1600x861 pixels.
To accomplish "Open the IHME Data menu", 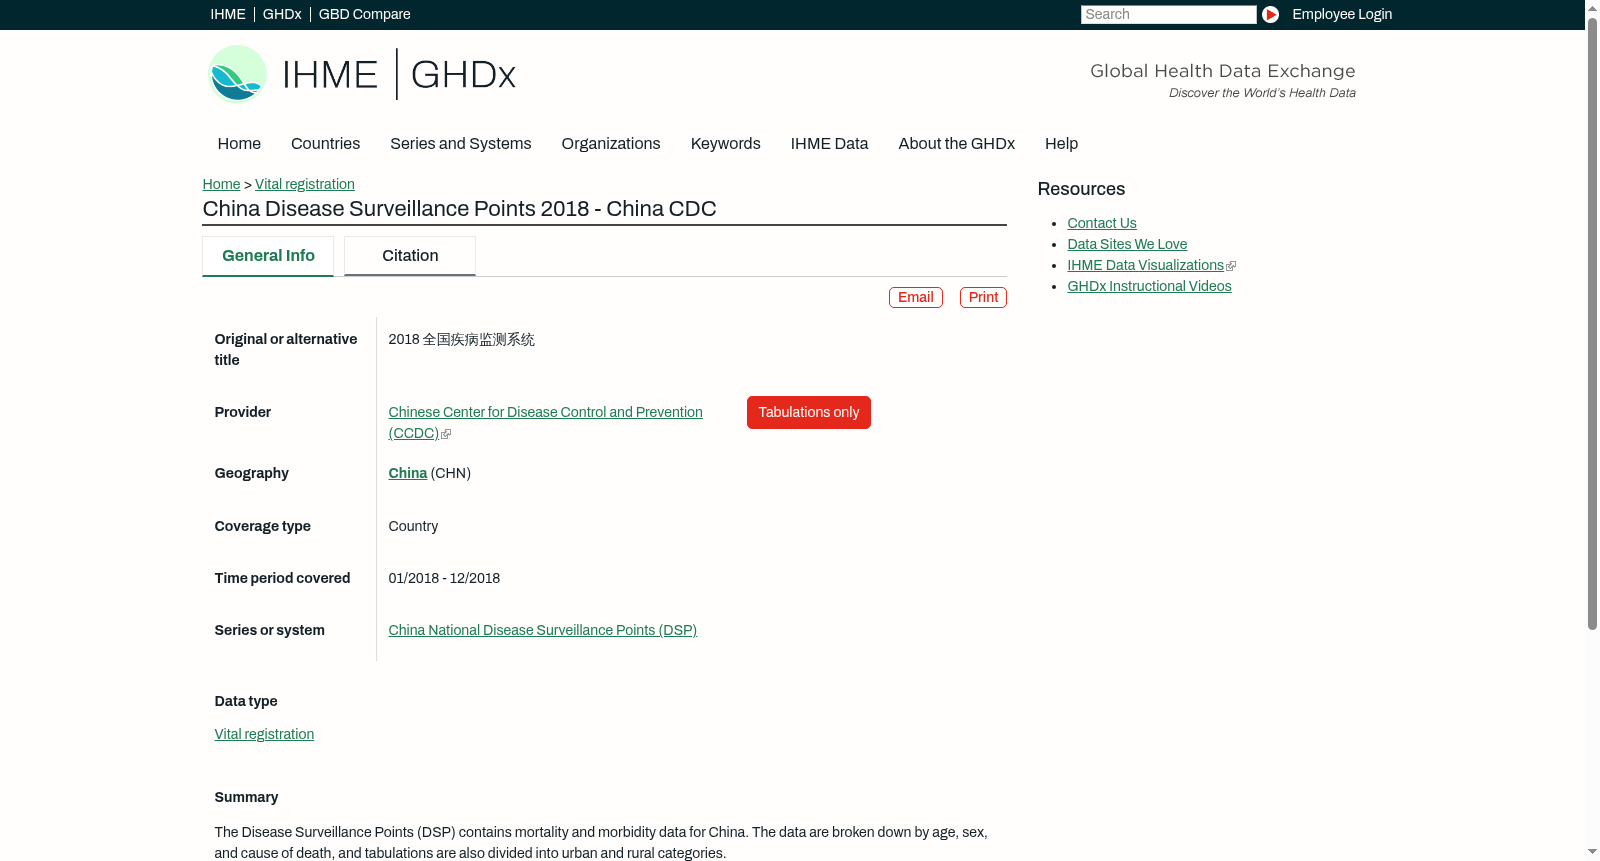I will [x=829, y=144].
